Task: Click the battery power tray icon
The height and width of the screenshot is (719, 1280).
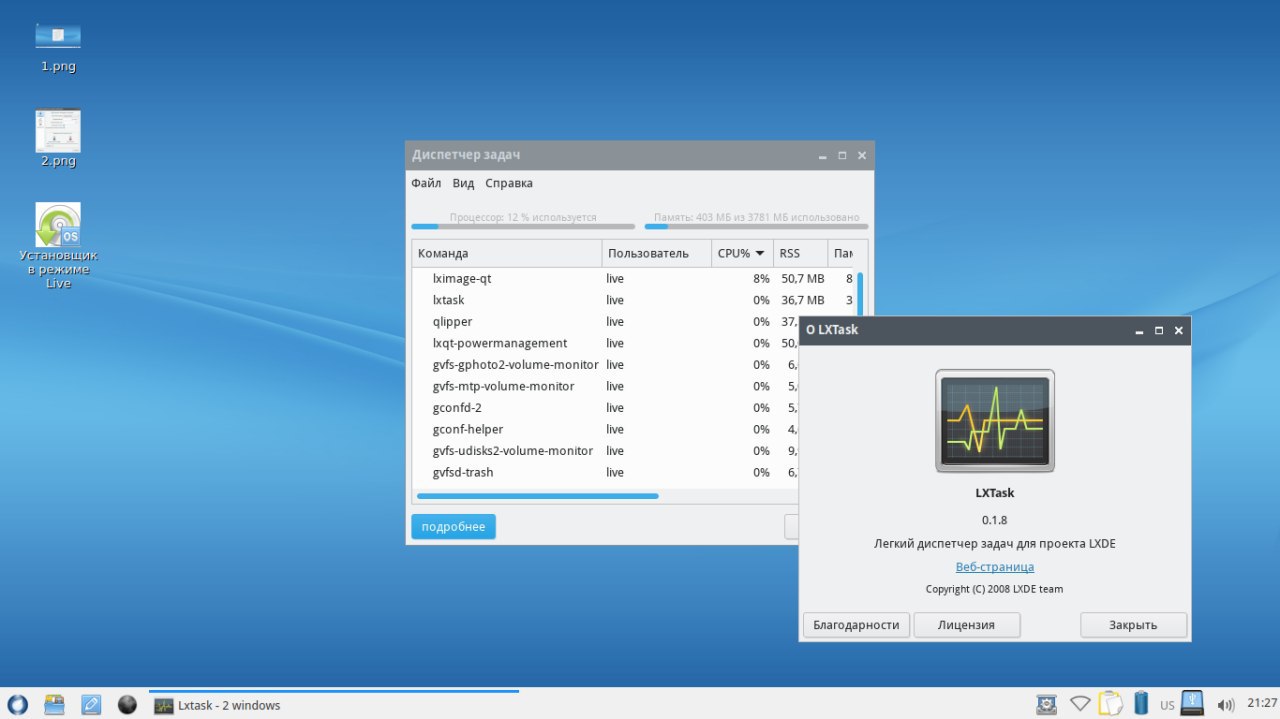Action: point(1141,704)
